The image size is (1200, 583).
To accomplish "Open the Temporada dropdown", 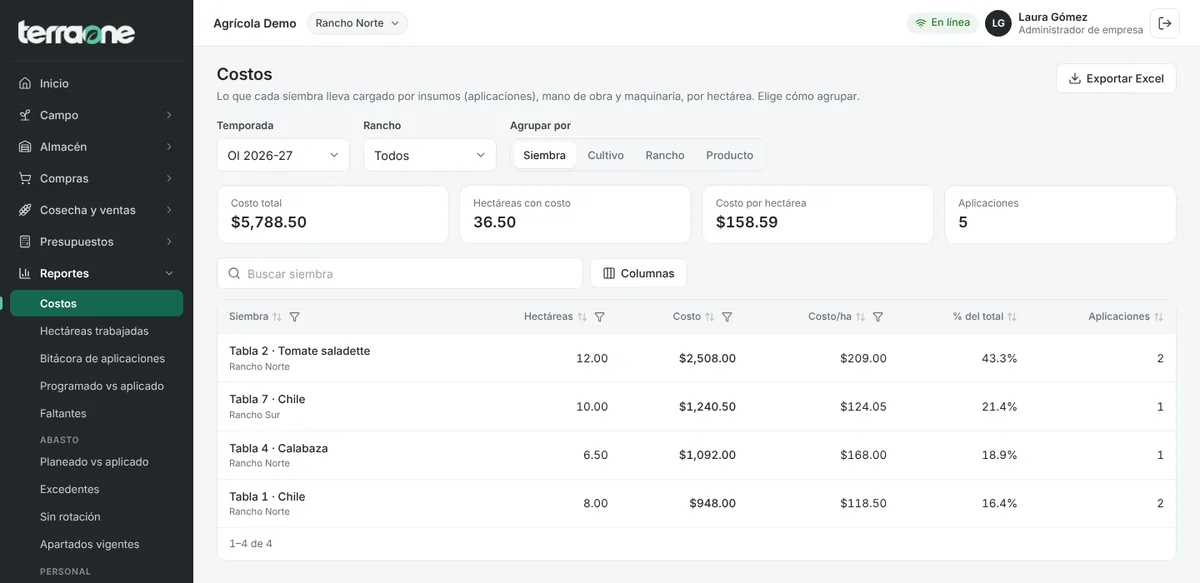I will tap(283, 155).
